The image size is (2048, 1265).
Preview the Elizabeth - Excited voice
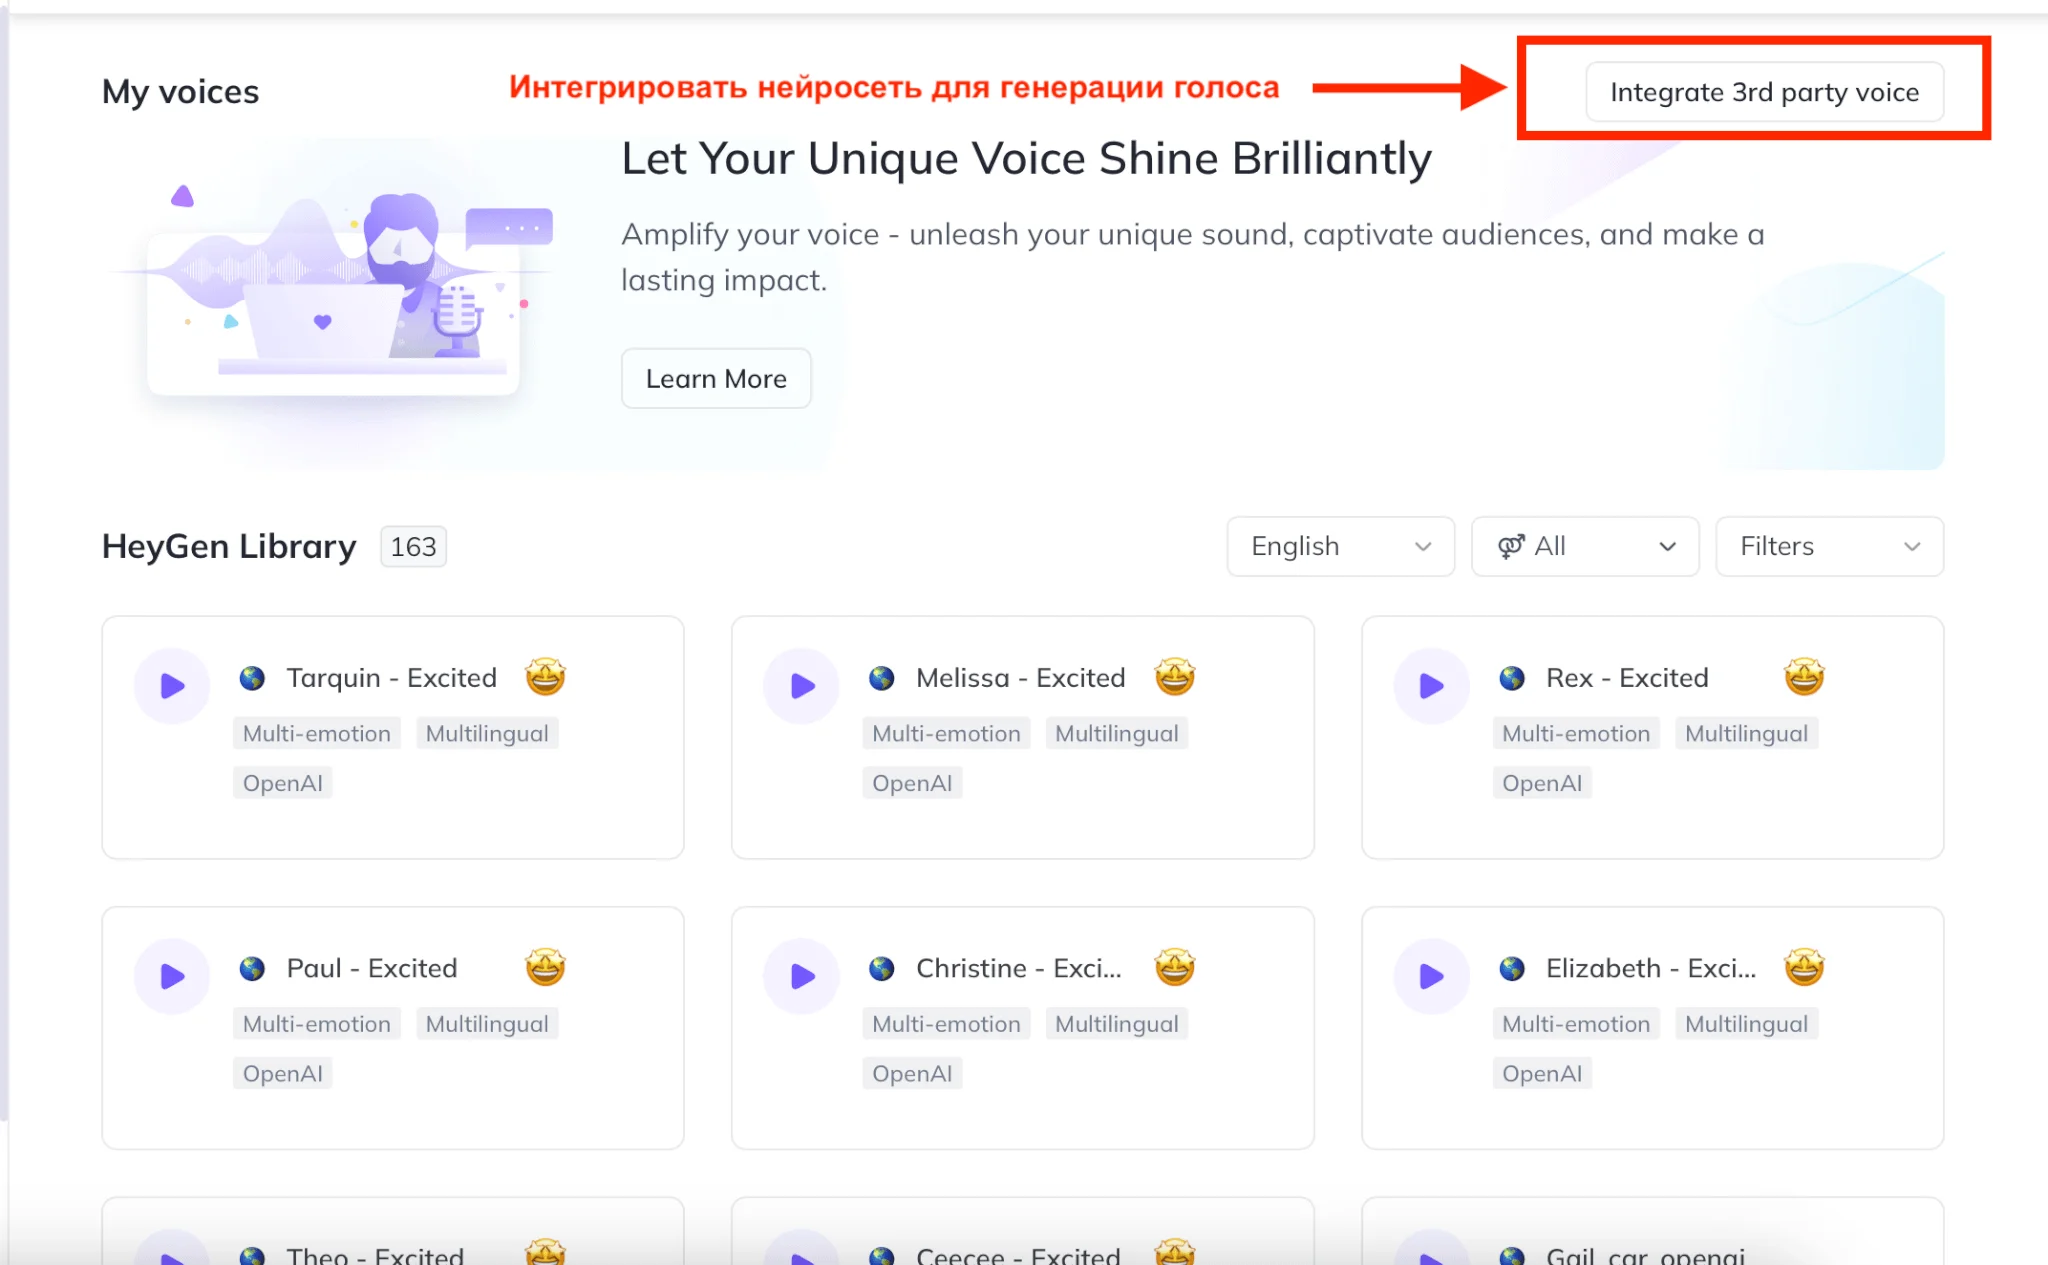click(x=1431, y=976)
